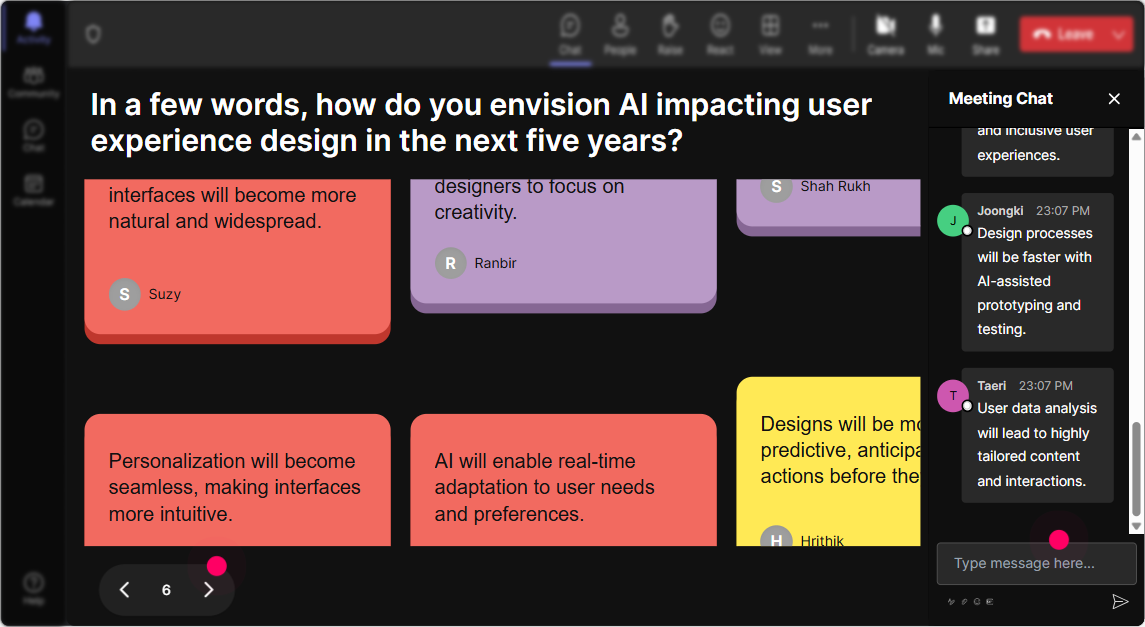
Task: Click Hrithik's avatar on the yellow card
Action: [x=776, y=536]
